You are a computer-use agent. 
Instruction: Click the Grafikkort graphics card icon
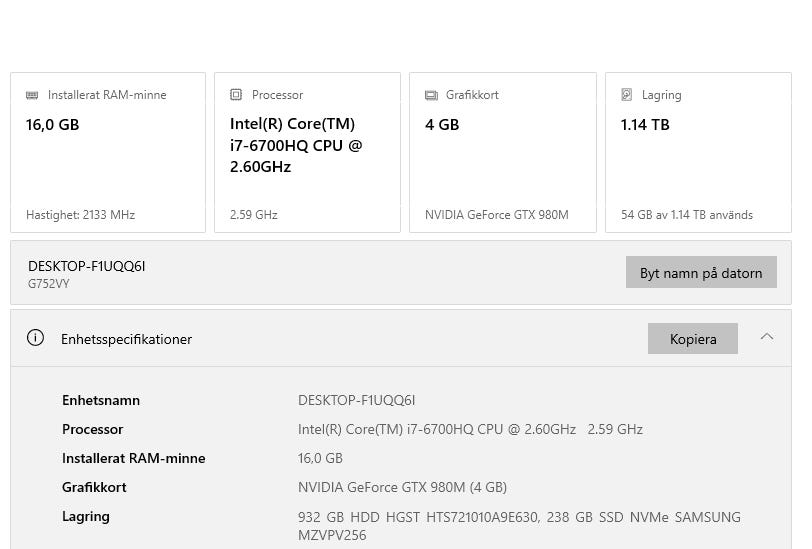(x=431, y=95)
